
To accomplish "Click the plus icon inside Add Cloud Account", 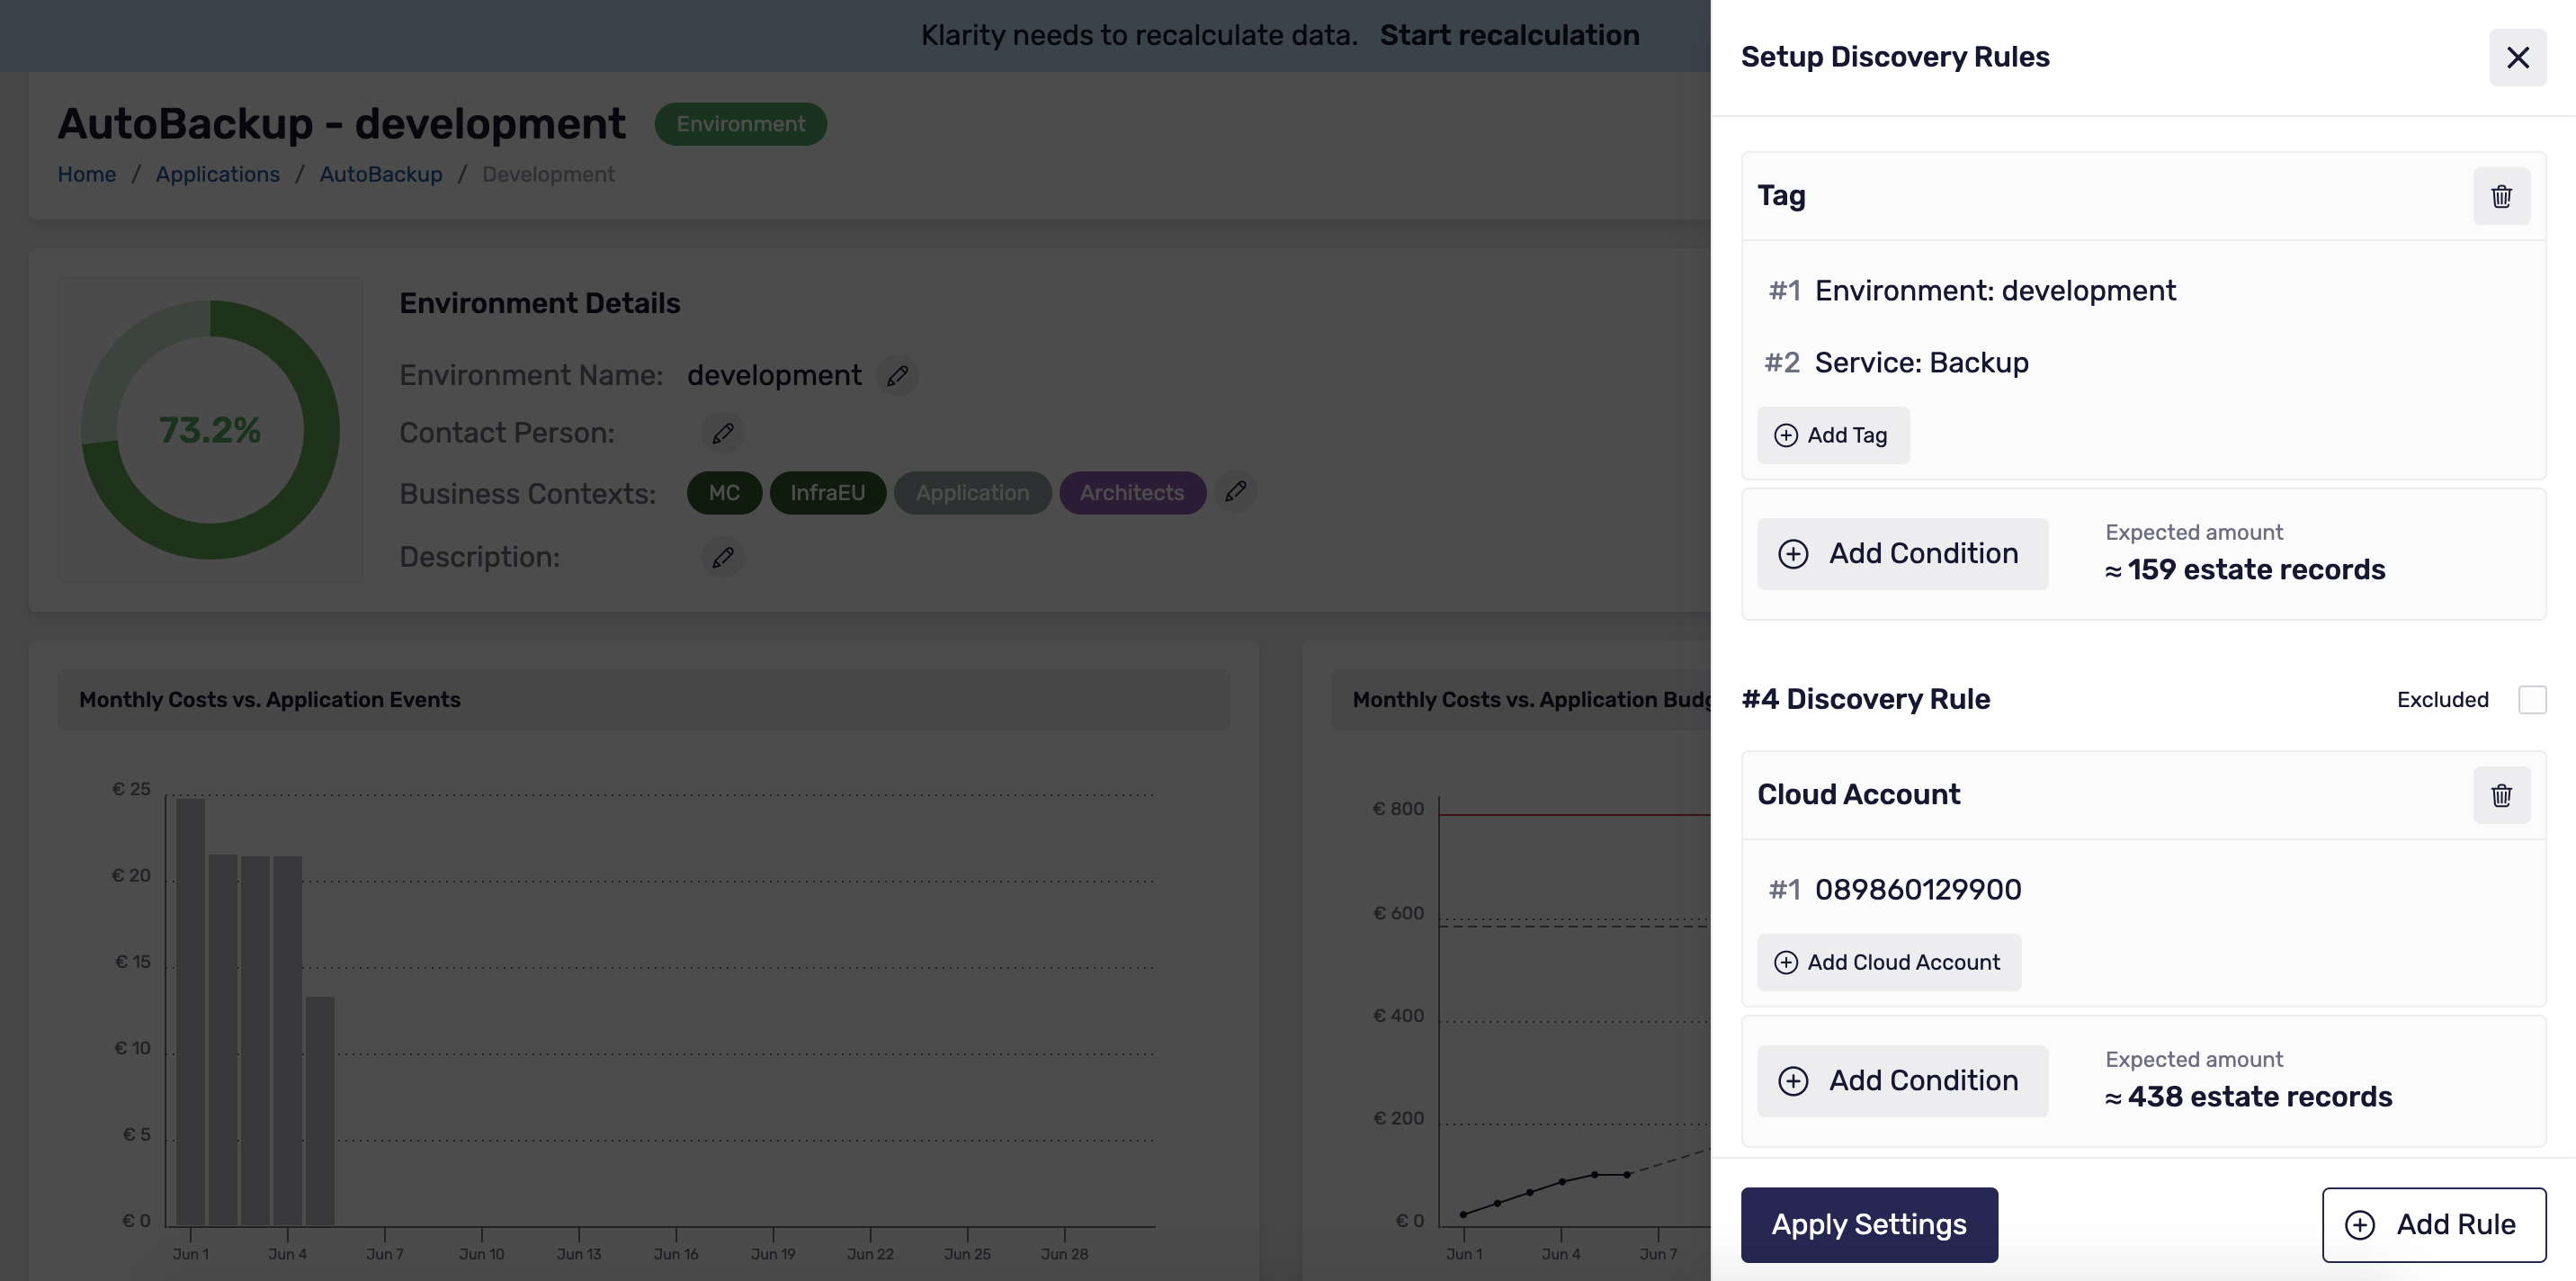I will click(1785, 962).
